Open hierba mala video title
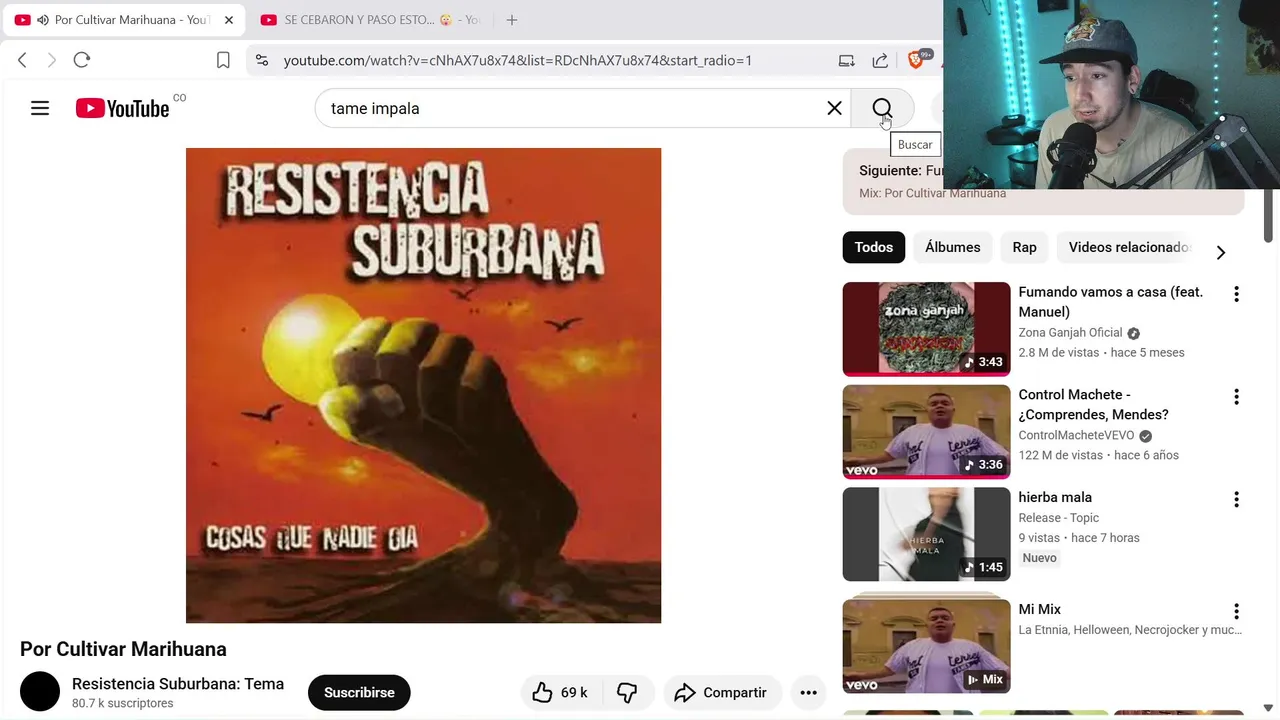 click(x=1055, y=497)
